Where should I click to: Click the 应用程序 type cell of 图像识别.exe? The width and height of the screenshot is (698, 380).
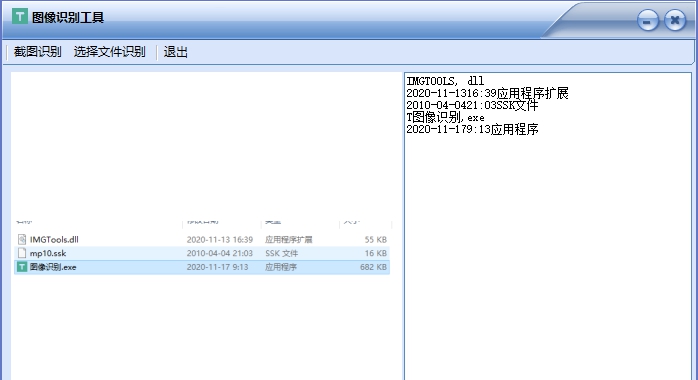point(281,267)
